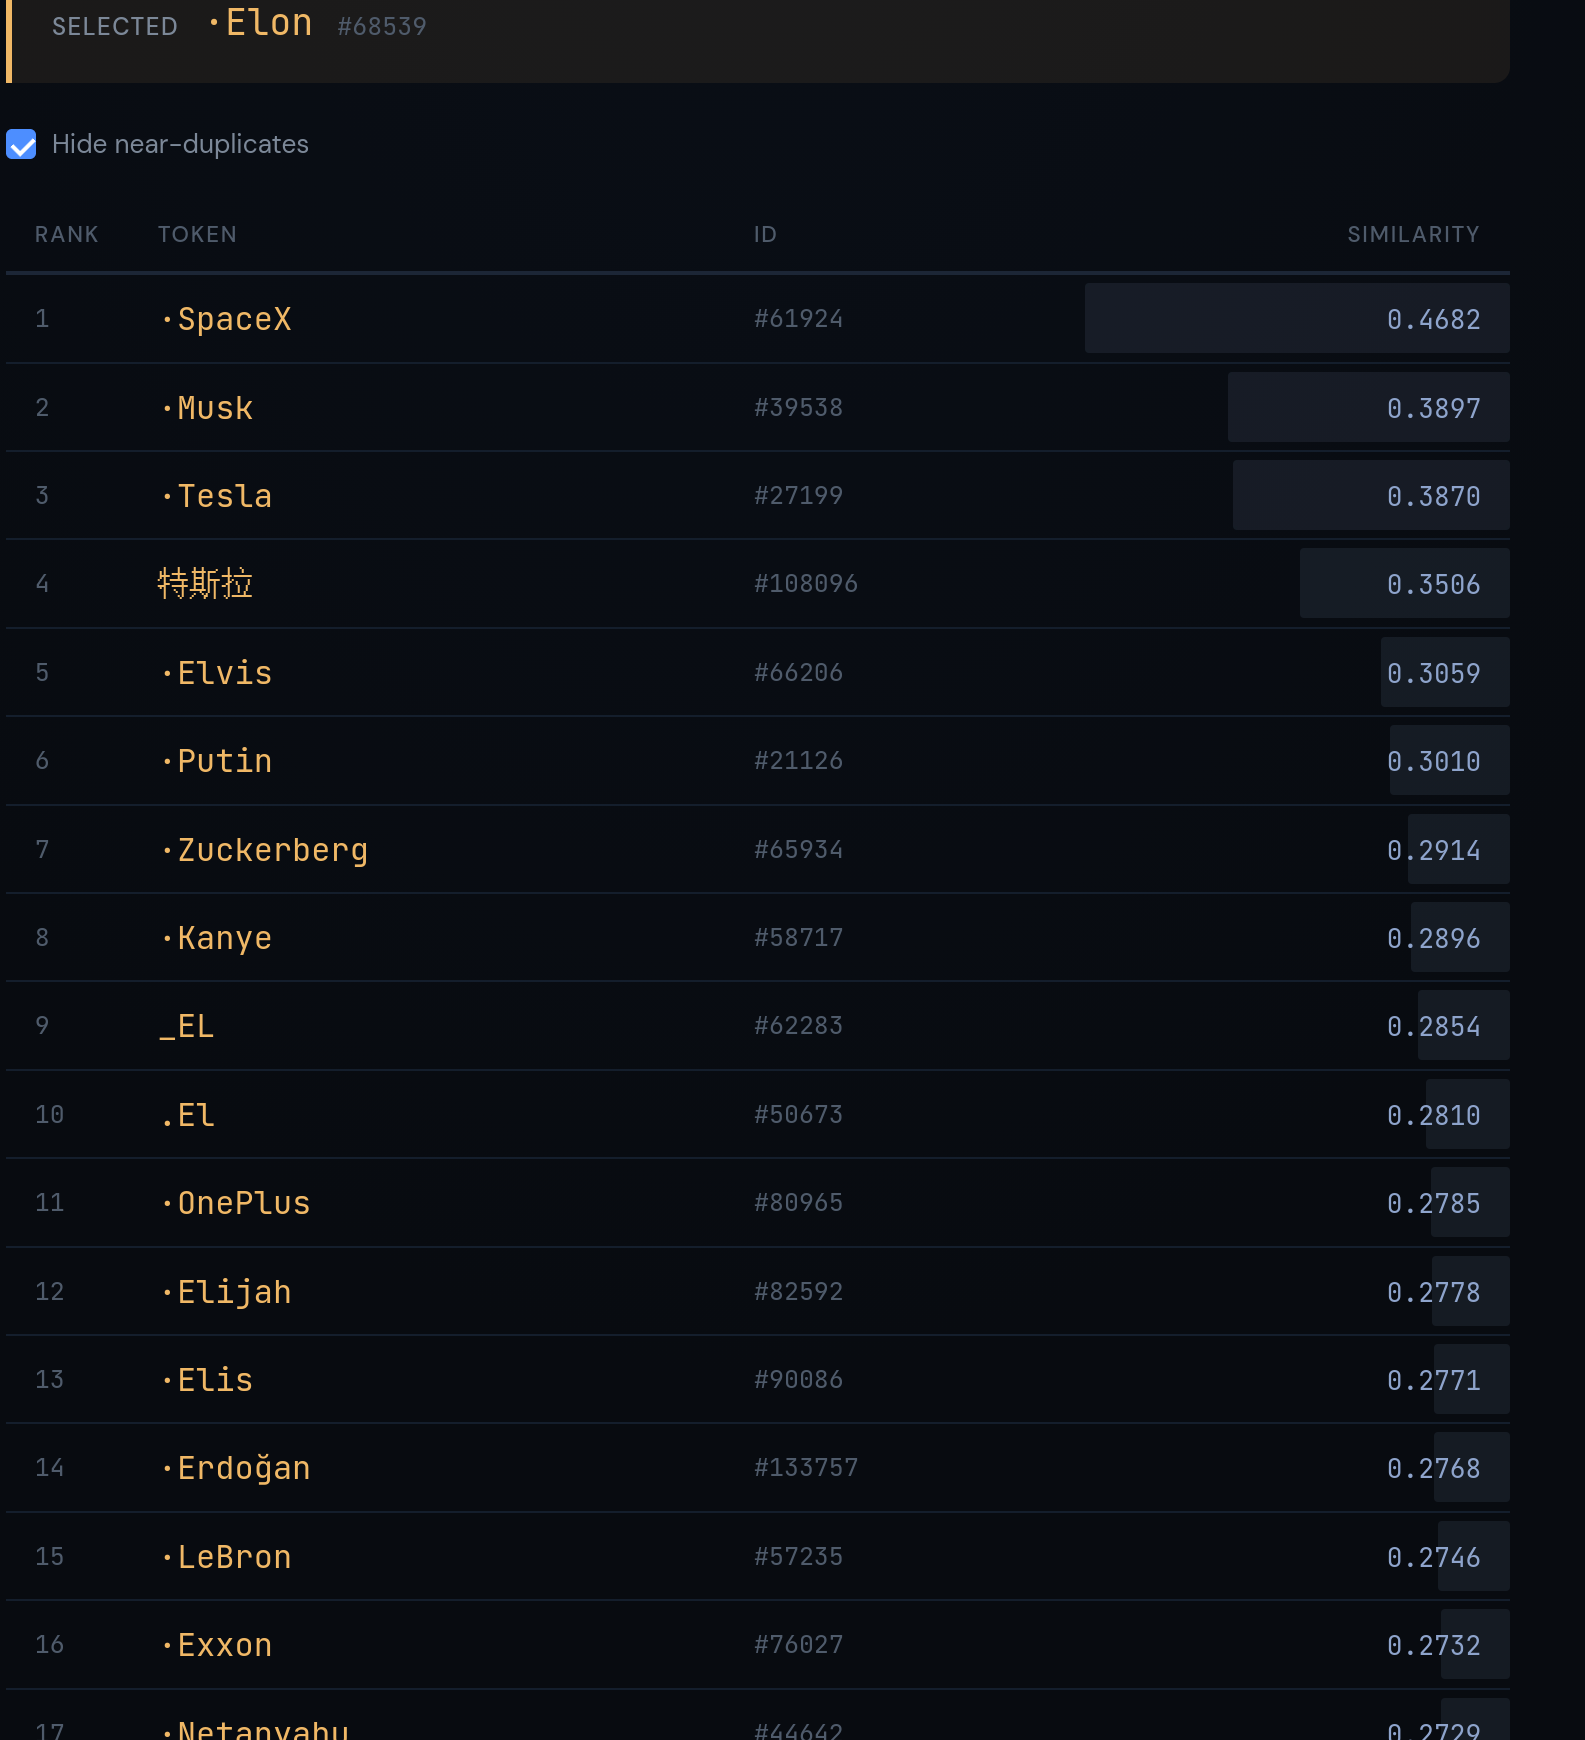The height and width of the screenshot is (1740, 1585).
Task: Select the Chinese 特斯拉 token
Action: tap(205, 584)
